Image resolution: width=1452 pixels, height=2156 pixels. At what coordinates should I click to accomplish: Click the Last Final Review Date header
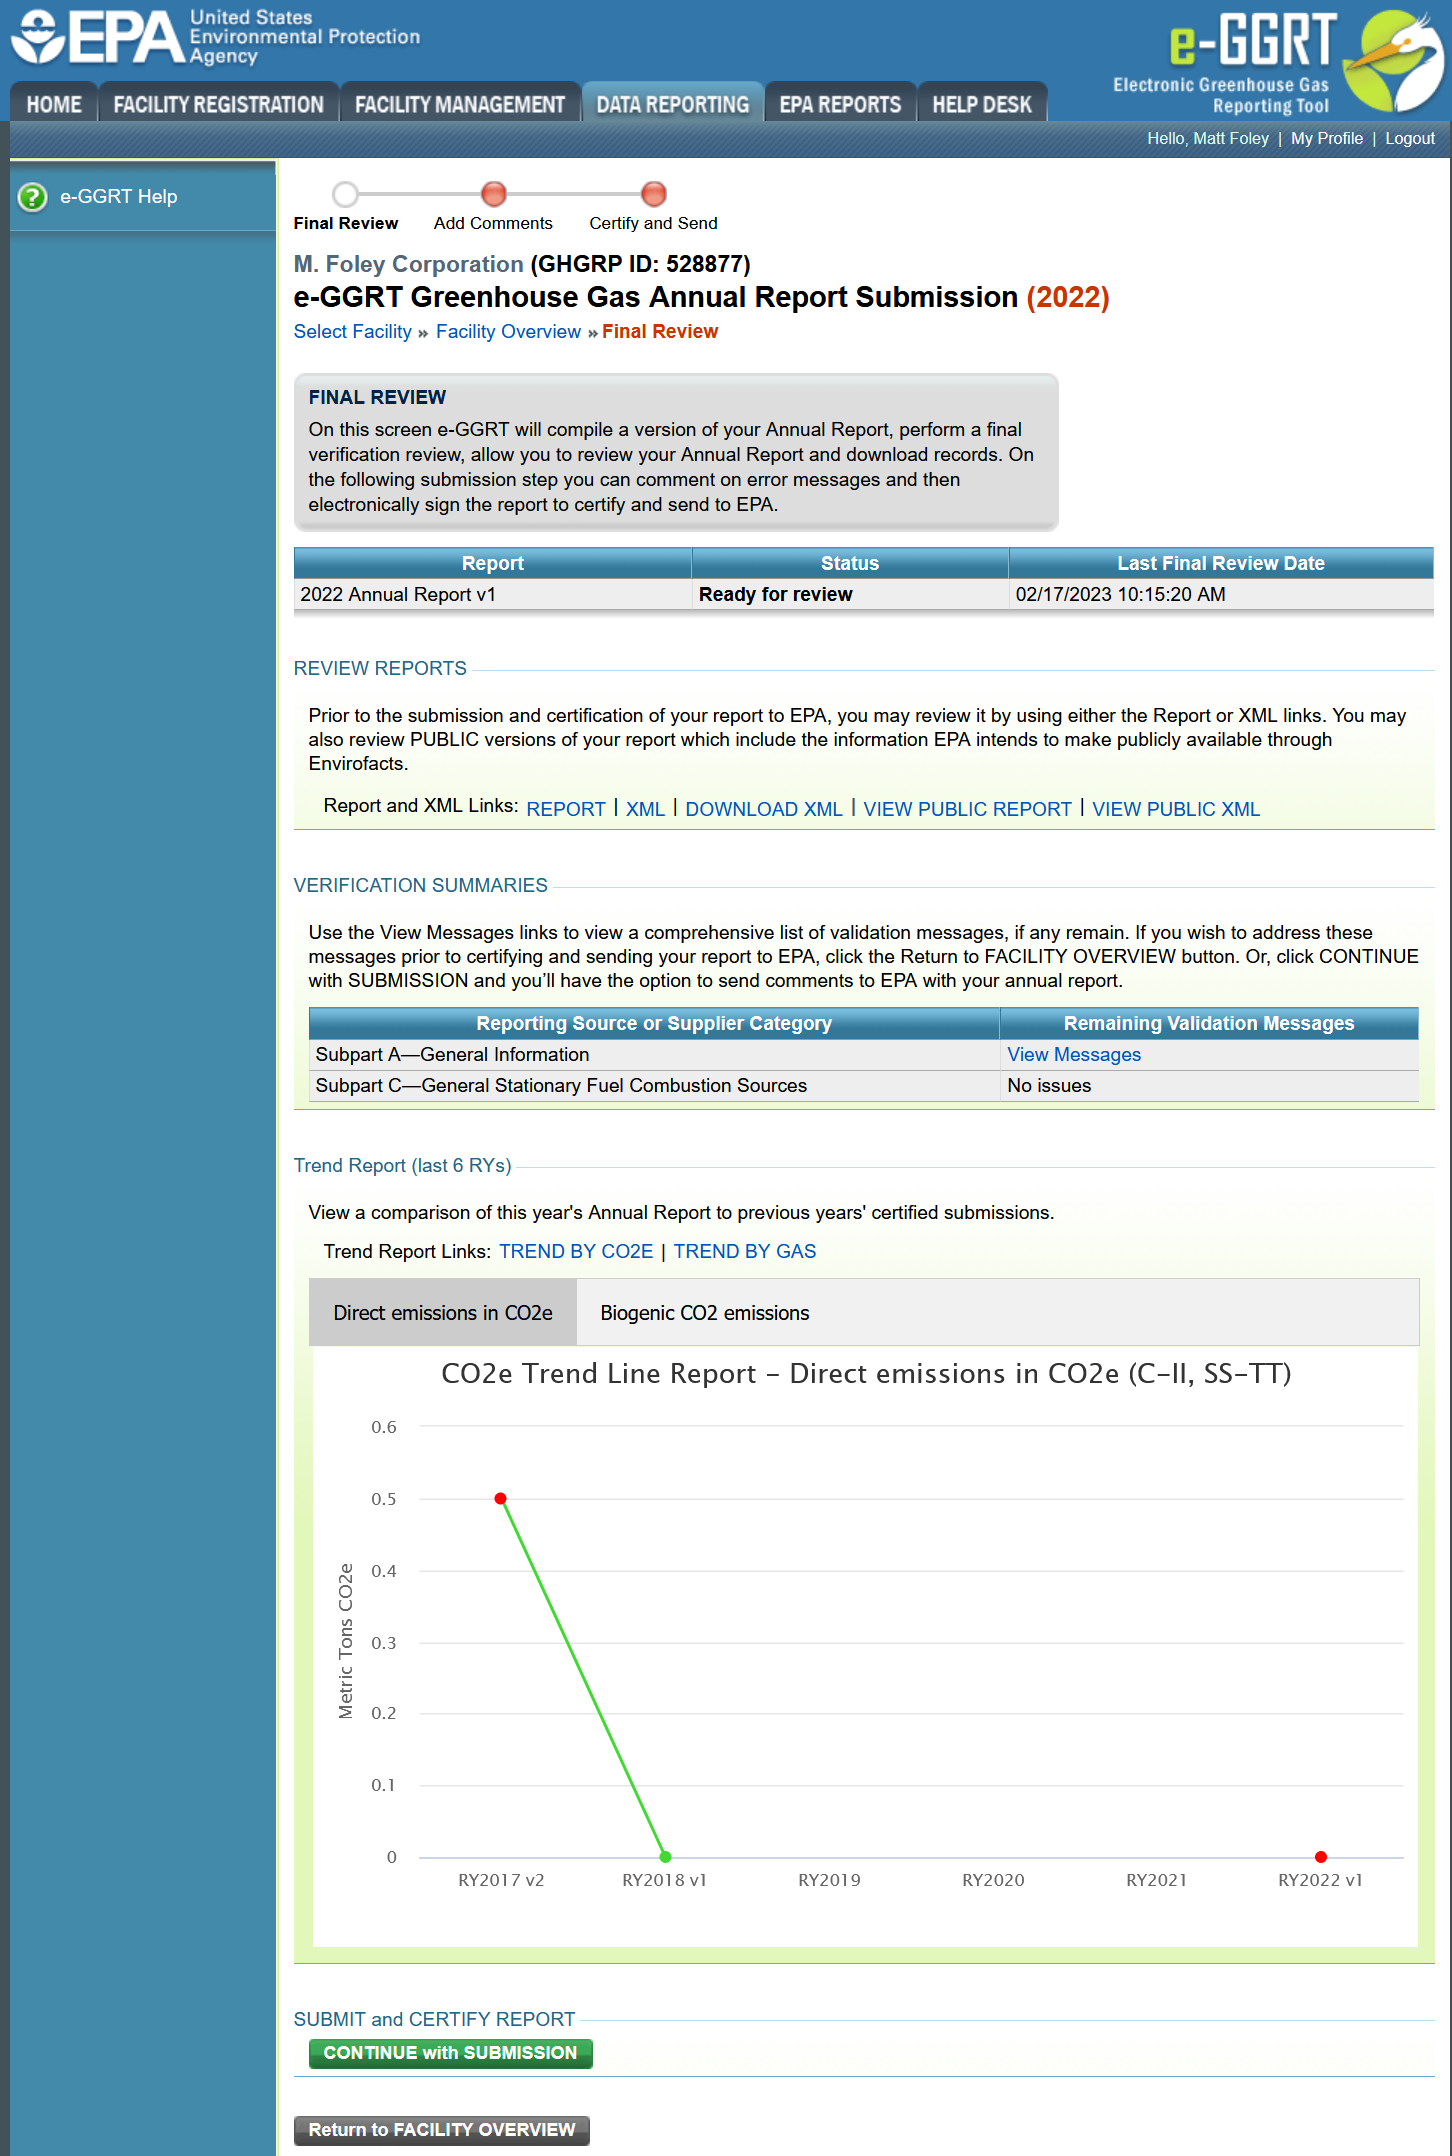pyautogui.click(x=1221, y=563)
